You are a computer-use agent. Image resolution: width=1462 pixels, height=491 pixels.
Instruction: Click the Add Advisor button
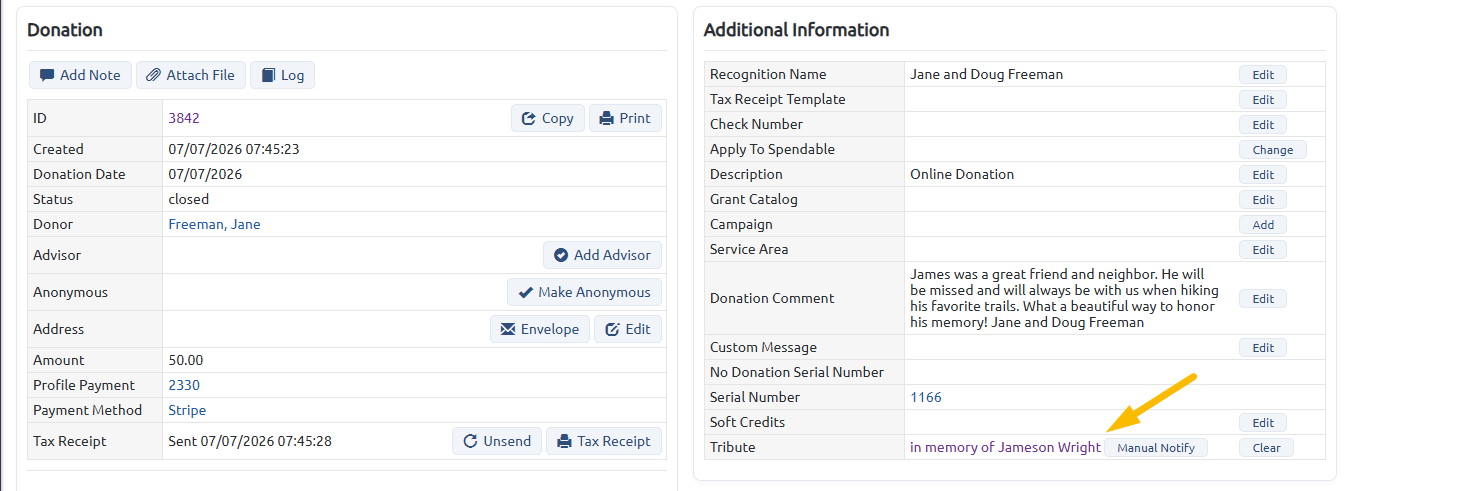tap(602, 255)
